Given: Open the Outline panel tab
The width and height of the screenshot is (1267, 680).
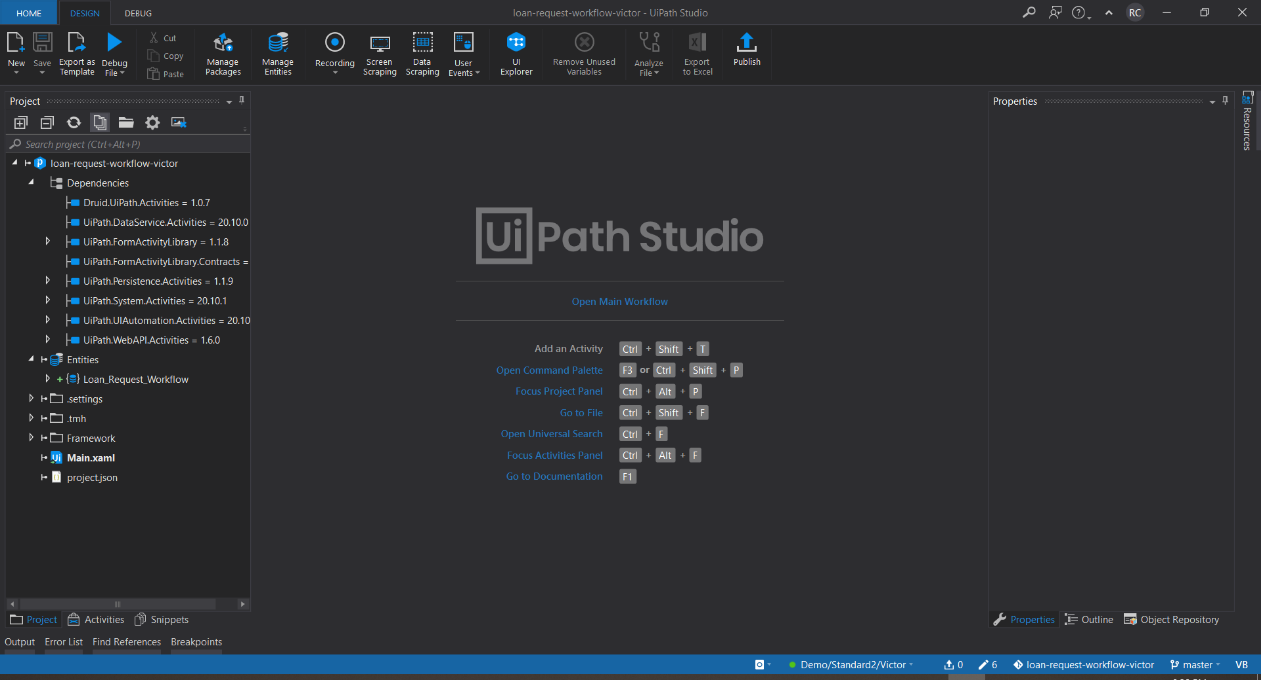Looking at the screenshot, I should tap(1088, 620).
